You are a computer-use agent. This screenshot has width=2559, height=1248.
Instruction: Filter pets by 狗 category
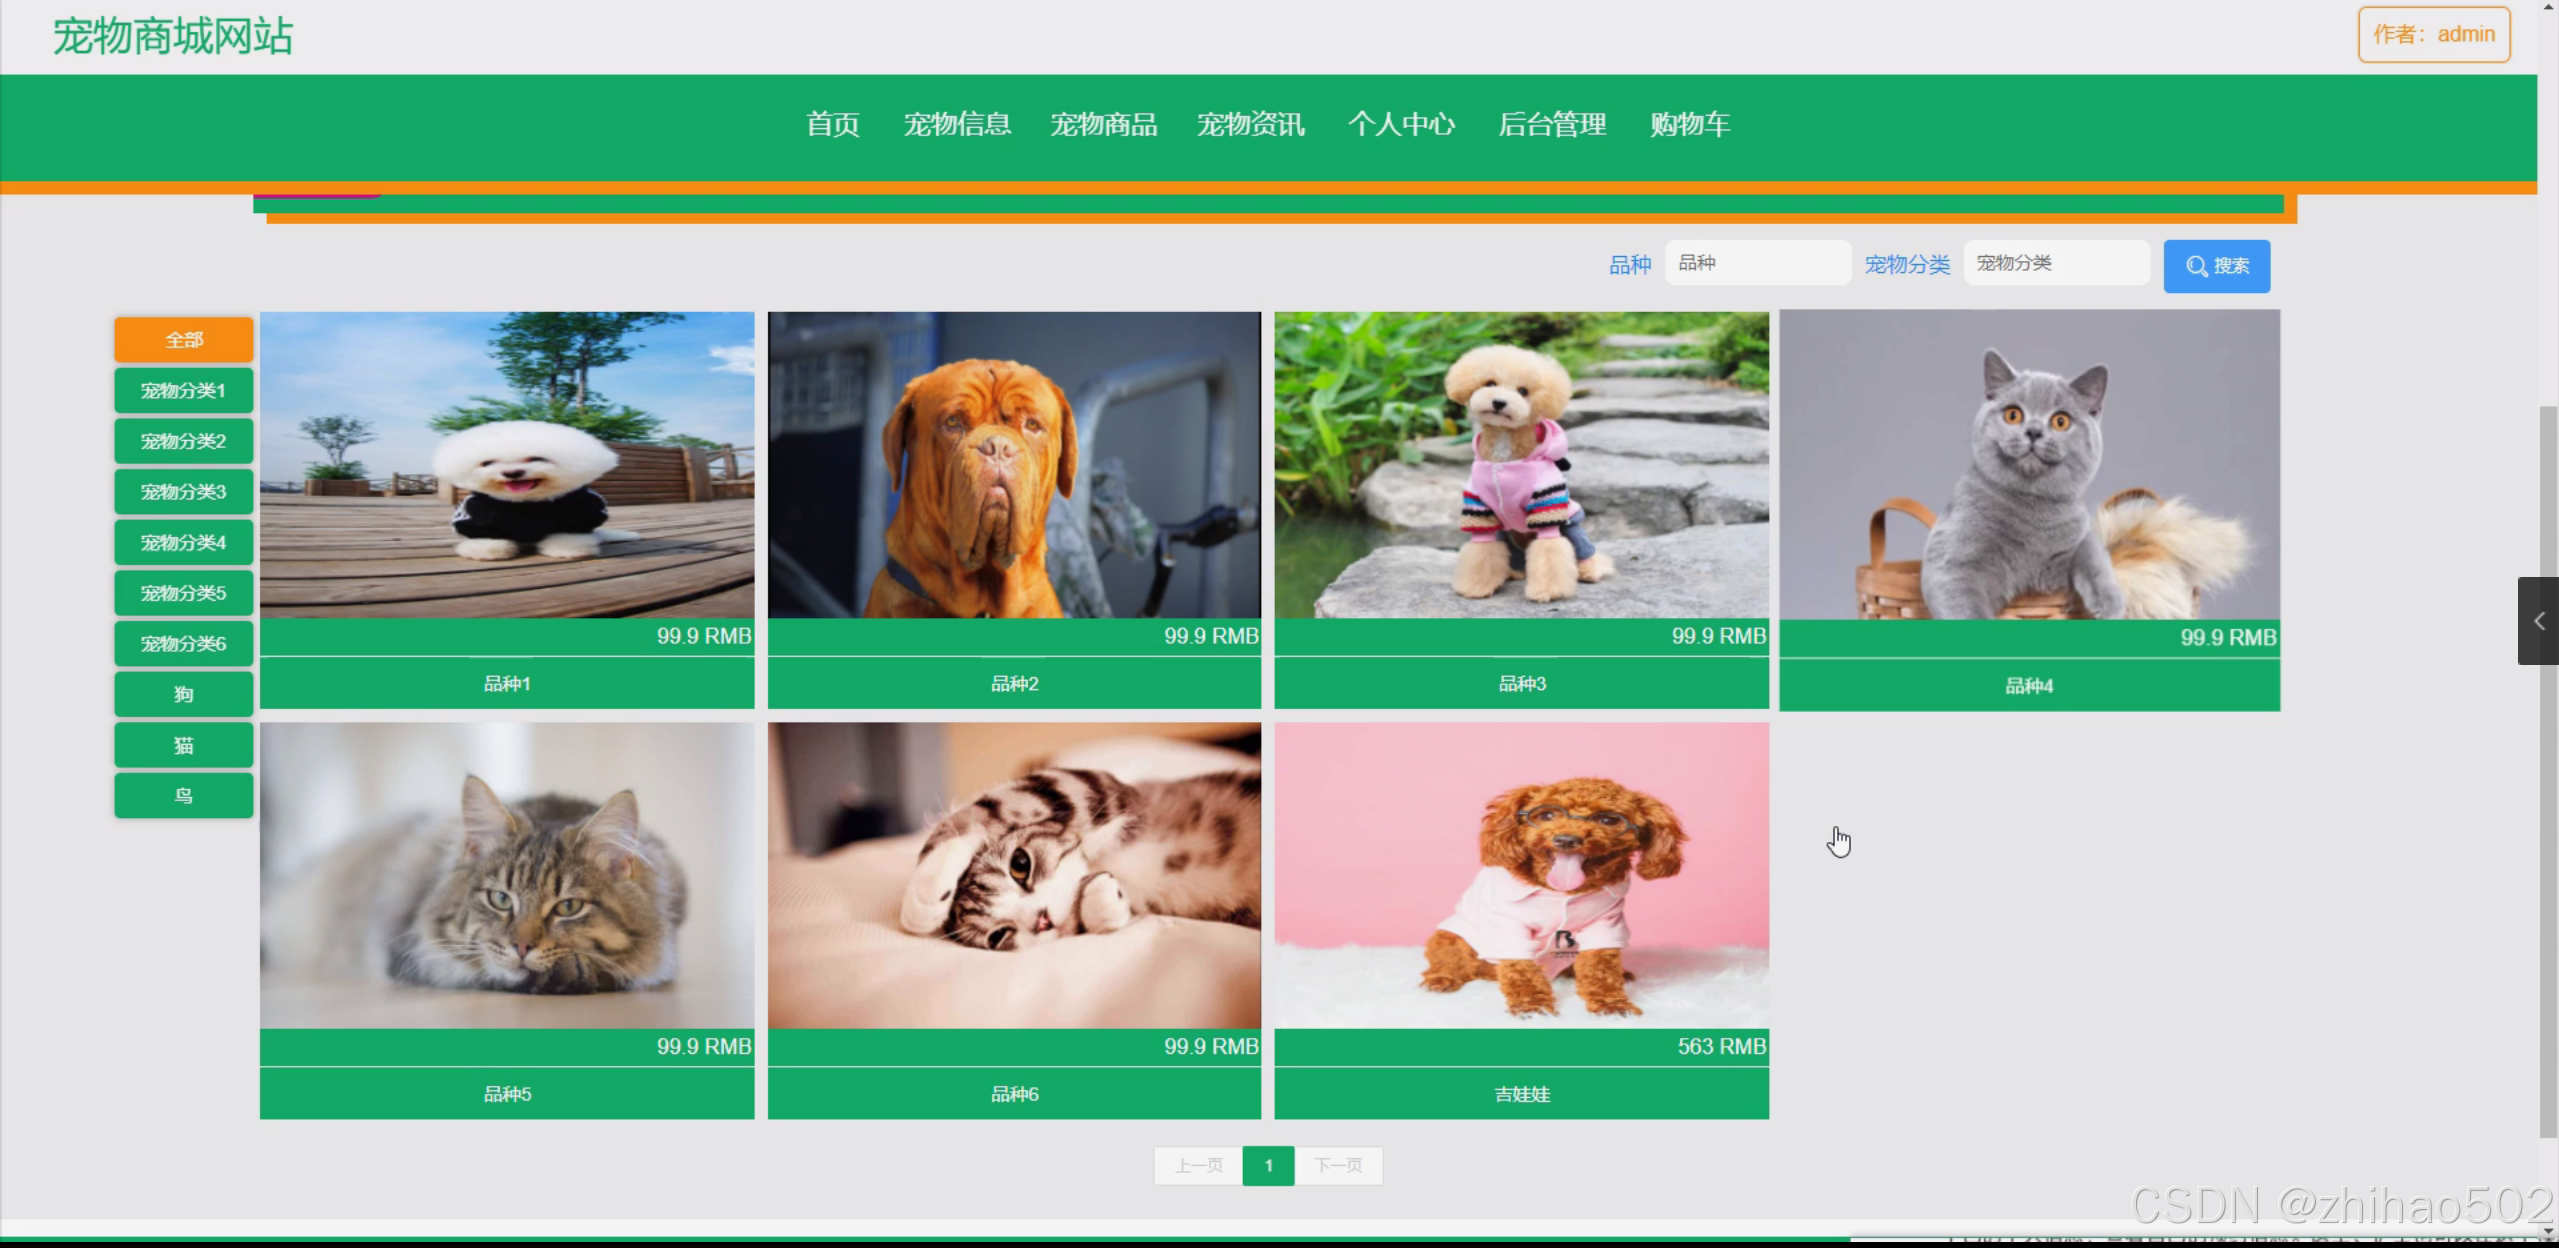click(184, 695)
